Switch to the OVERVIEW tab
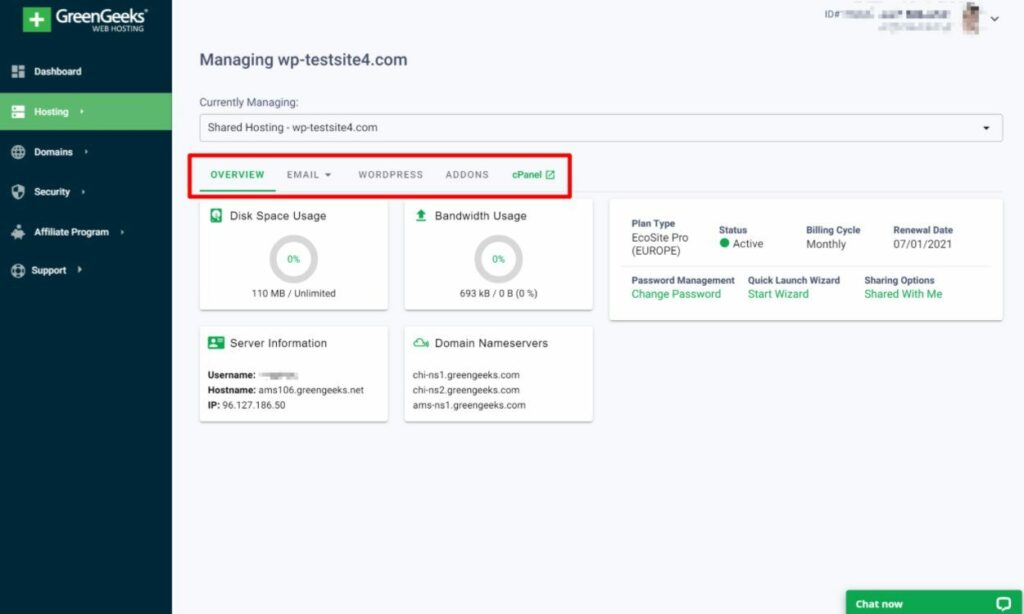The image size is (1024, 614). pos(237,175)
